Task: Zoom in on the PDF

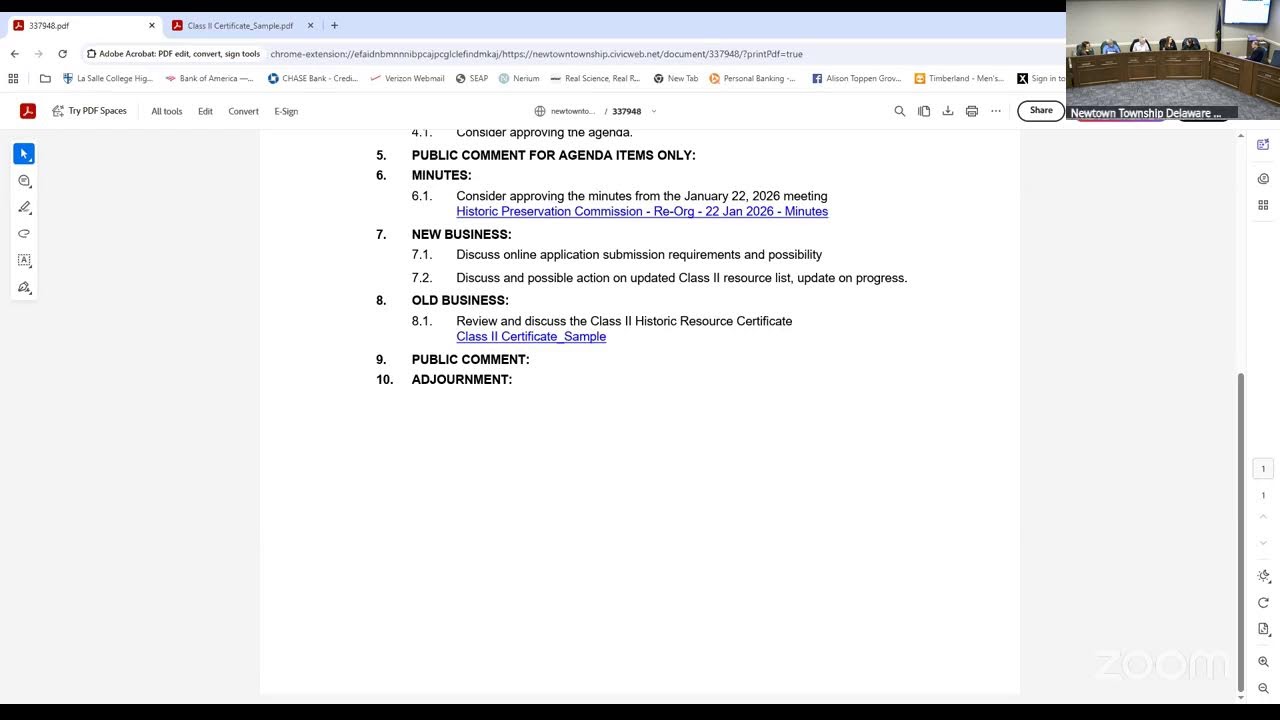Action: click(x=1263, y=662)
